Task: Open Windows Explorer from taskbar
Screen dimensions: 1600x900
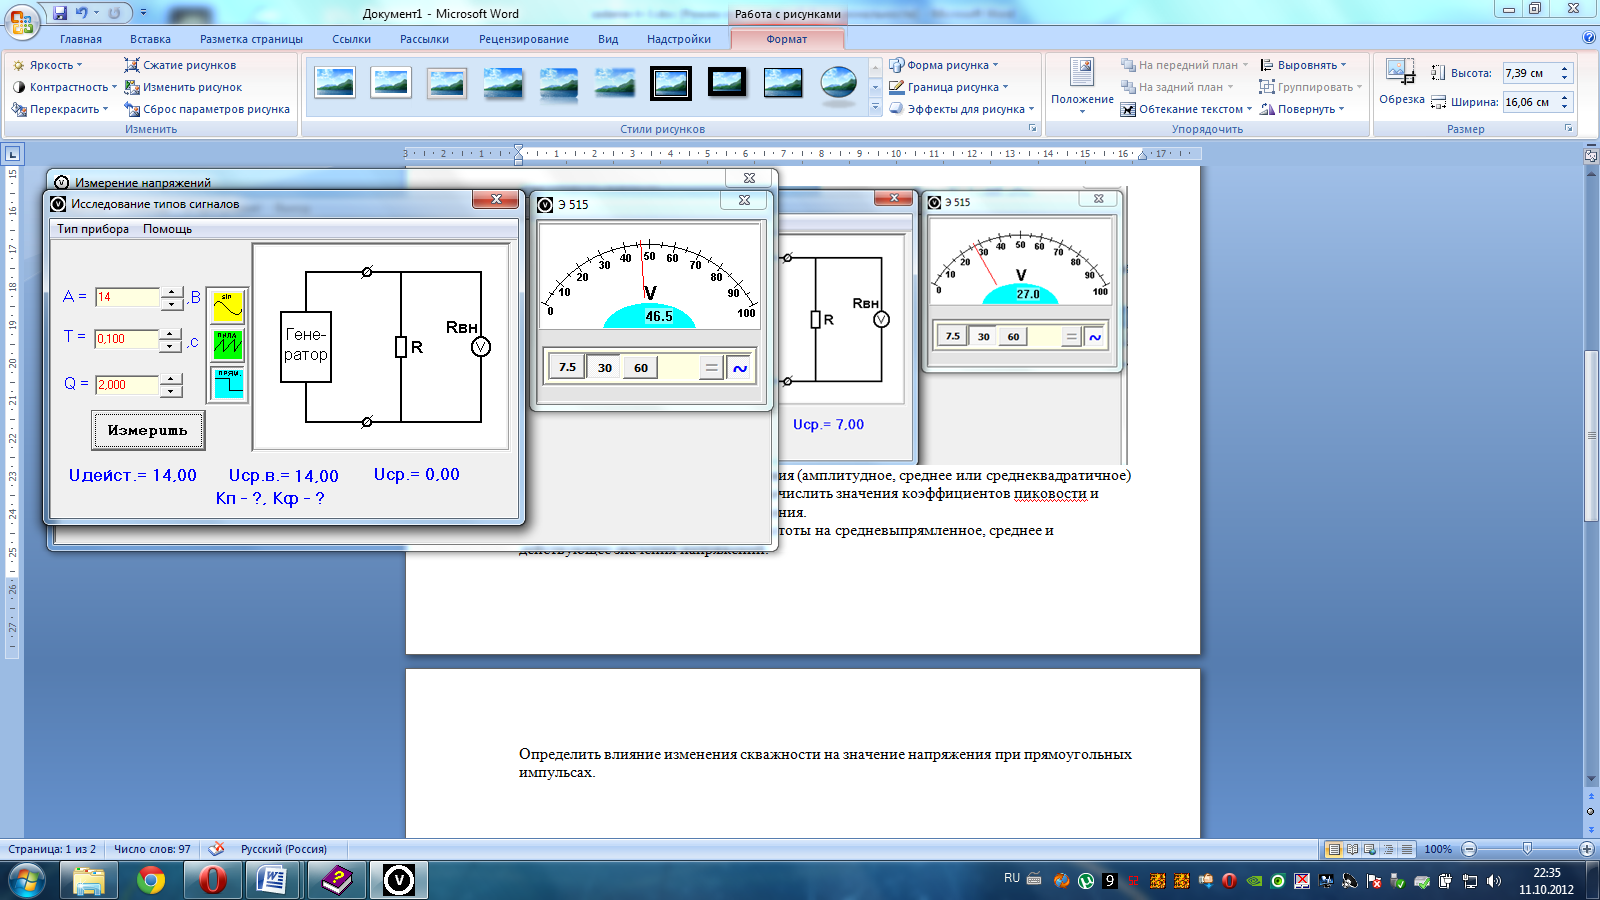Action: (89, 880)
